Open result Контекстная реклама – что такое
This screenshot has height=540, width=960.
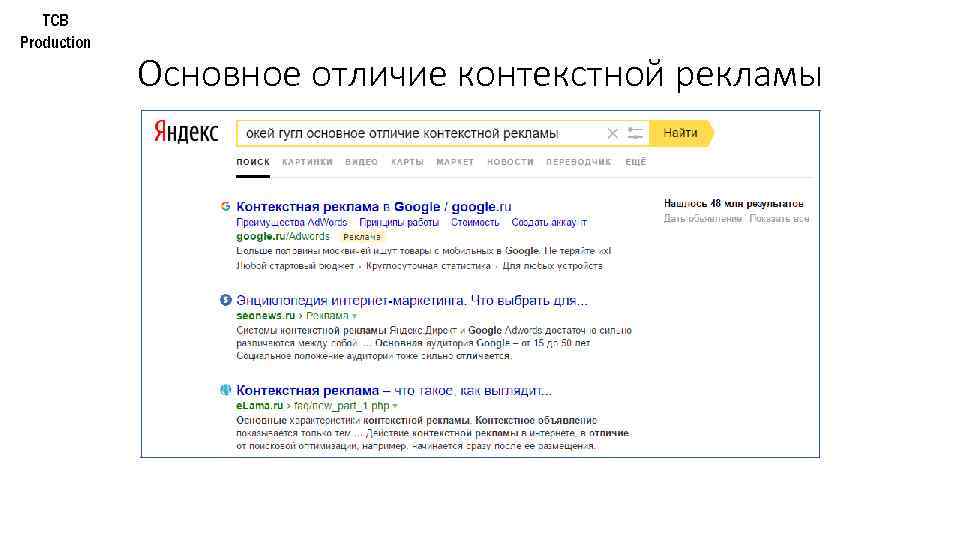coord(394,391)
